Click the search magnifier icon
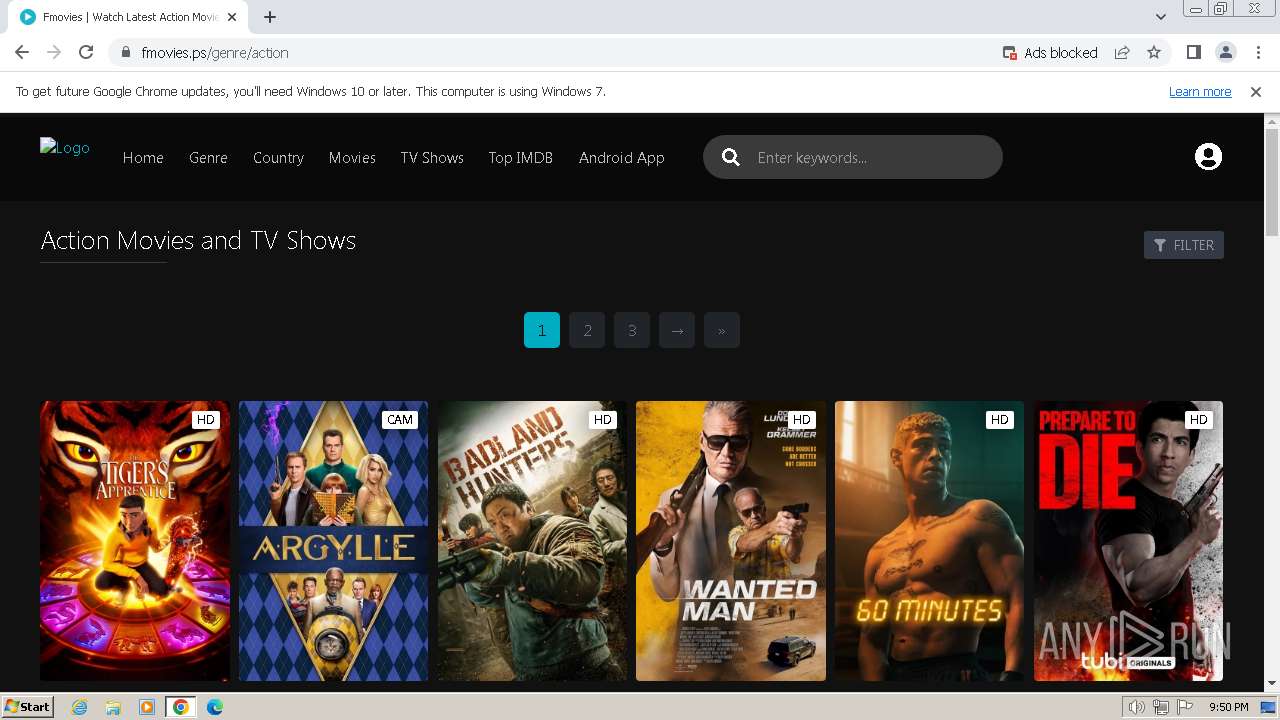Image resolution: width=1280 pixels, height=720 pixels. pos(731,157)
